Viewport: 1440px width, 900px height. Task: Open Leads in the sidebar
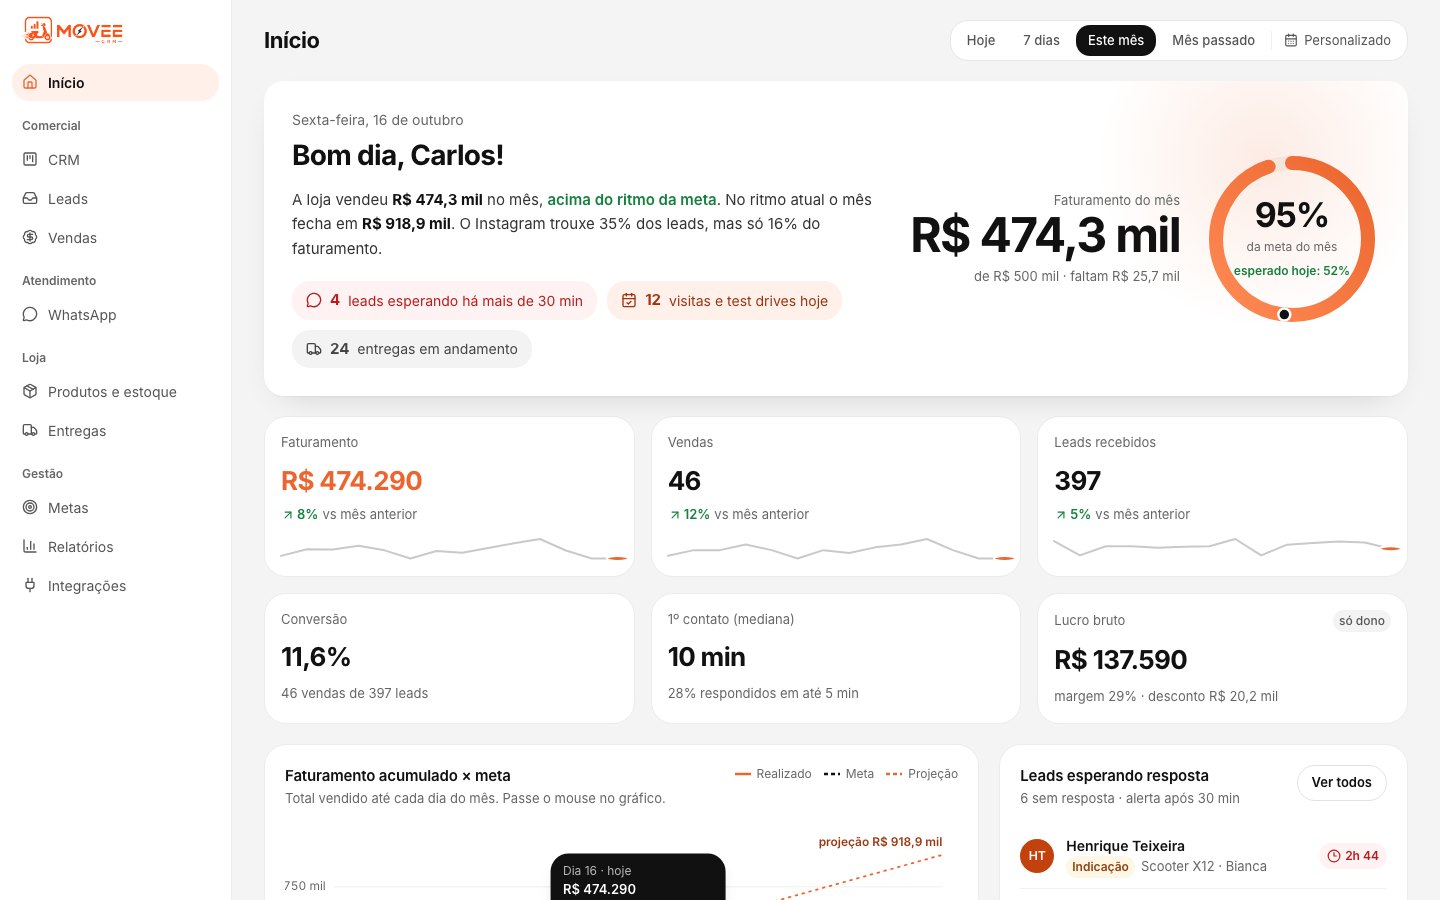[115, 199]
